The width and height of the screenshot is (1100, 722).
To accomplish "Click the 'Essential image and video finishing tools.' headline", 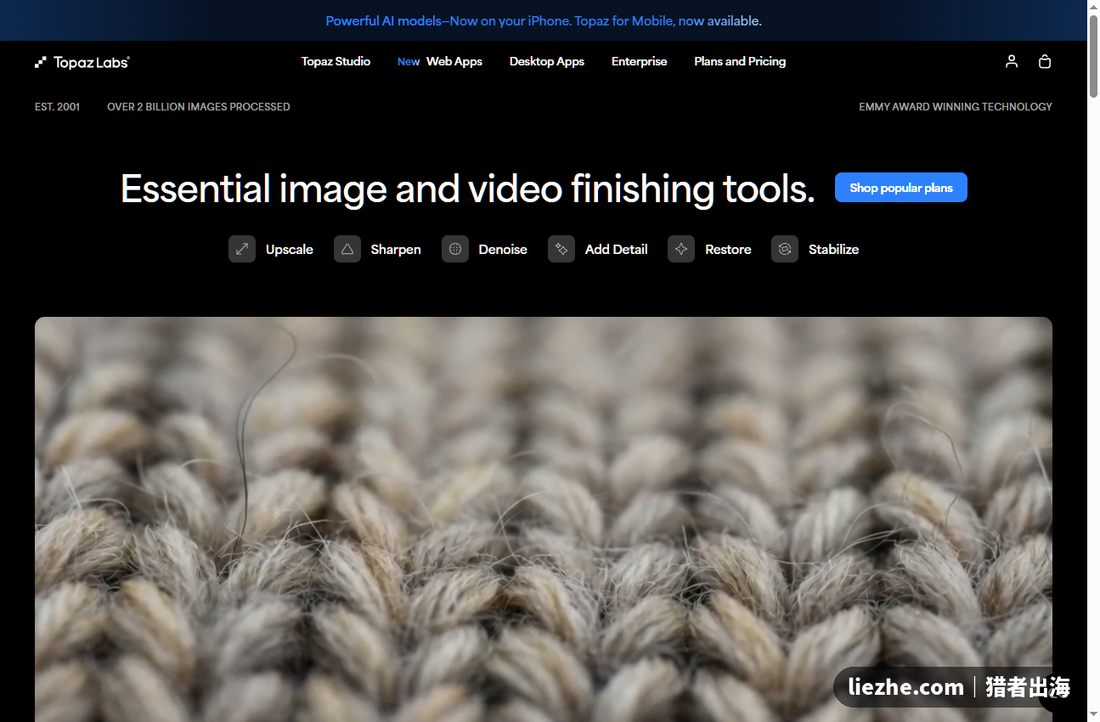I will pos(468,189).
